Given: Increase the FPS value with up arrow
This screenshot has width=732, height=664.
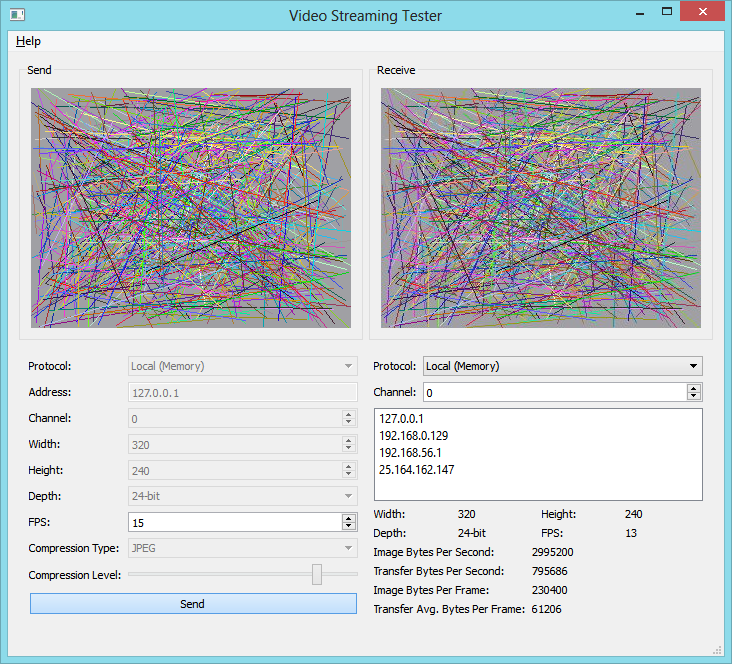Looking at the screenshot, I should 349,517.
